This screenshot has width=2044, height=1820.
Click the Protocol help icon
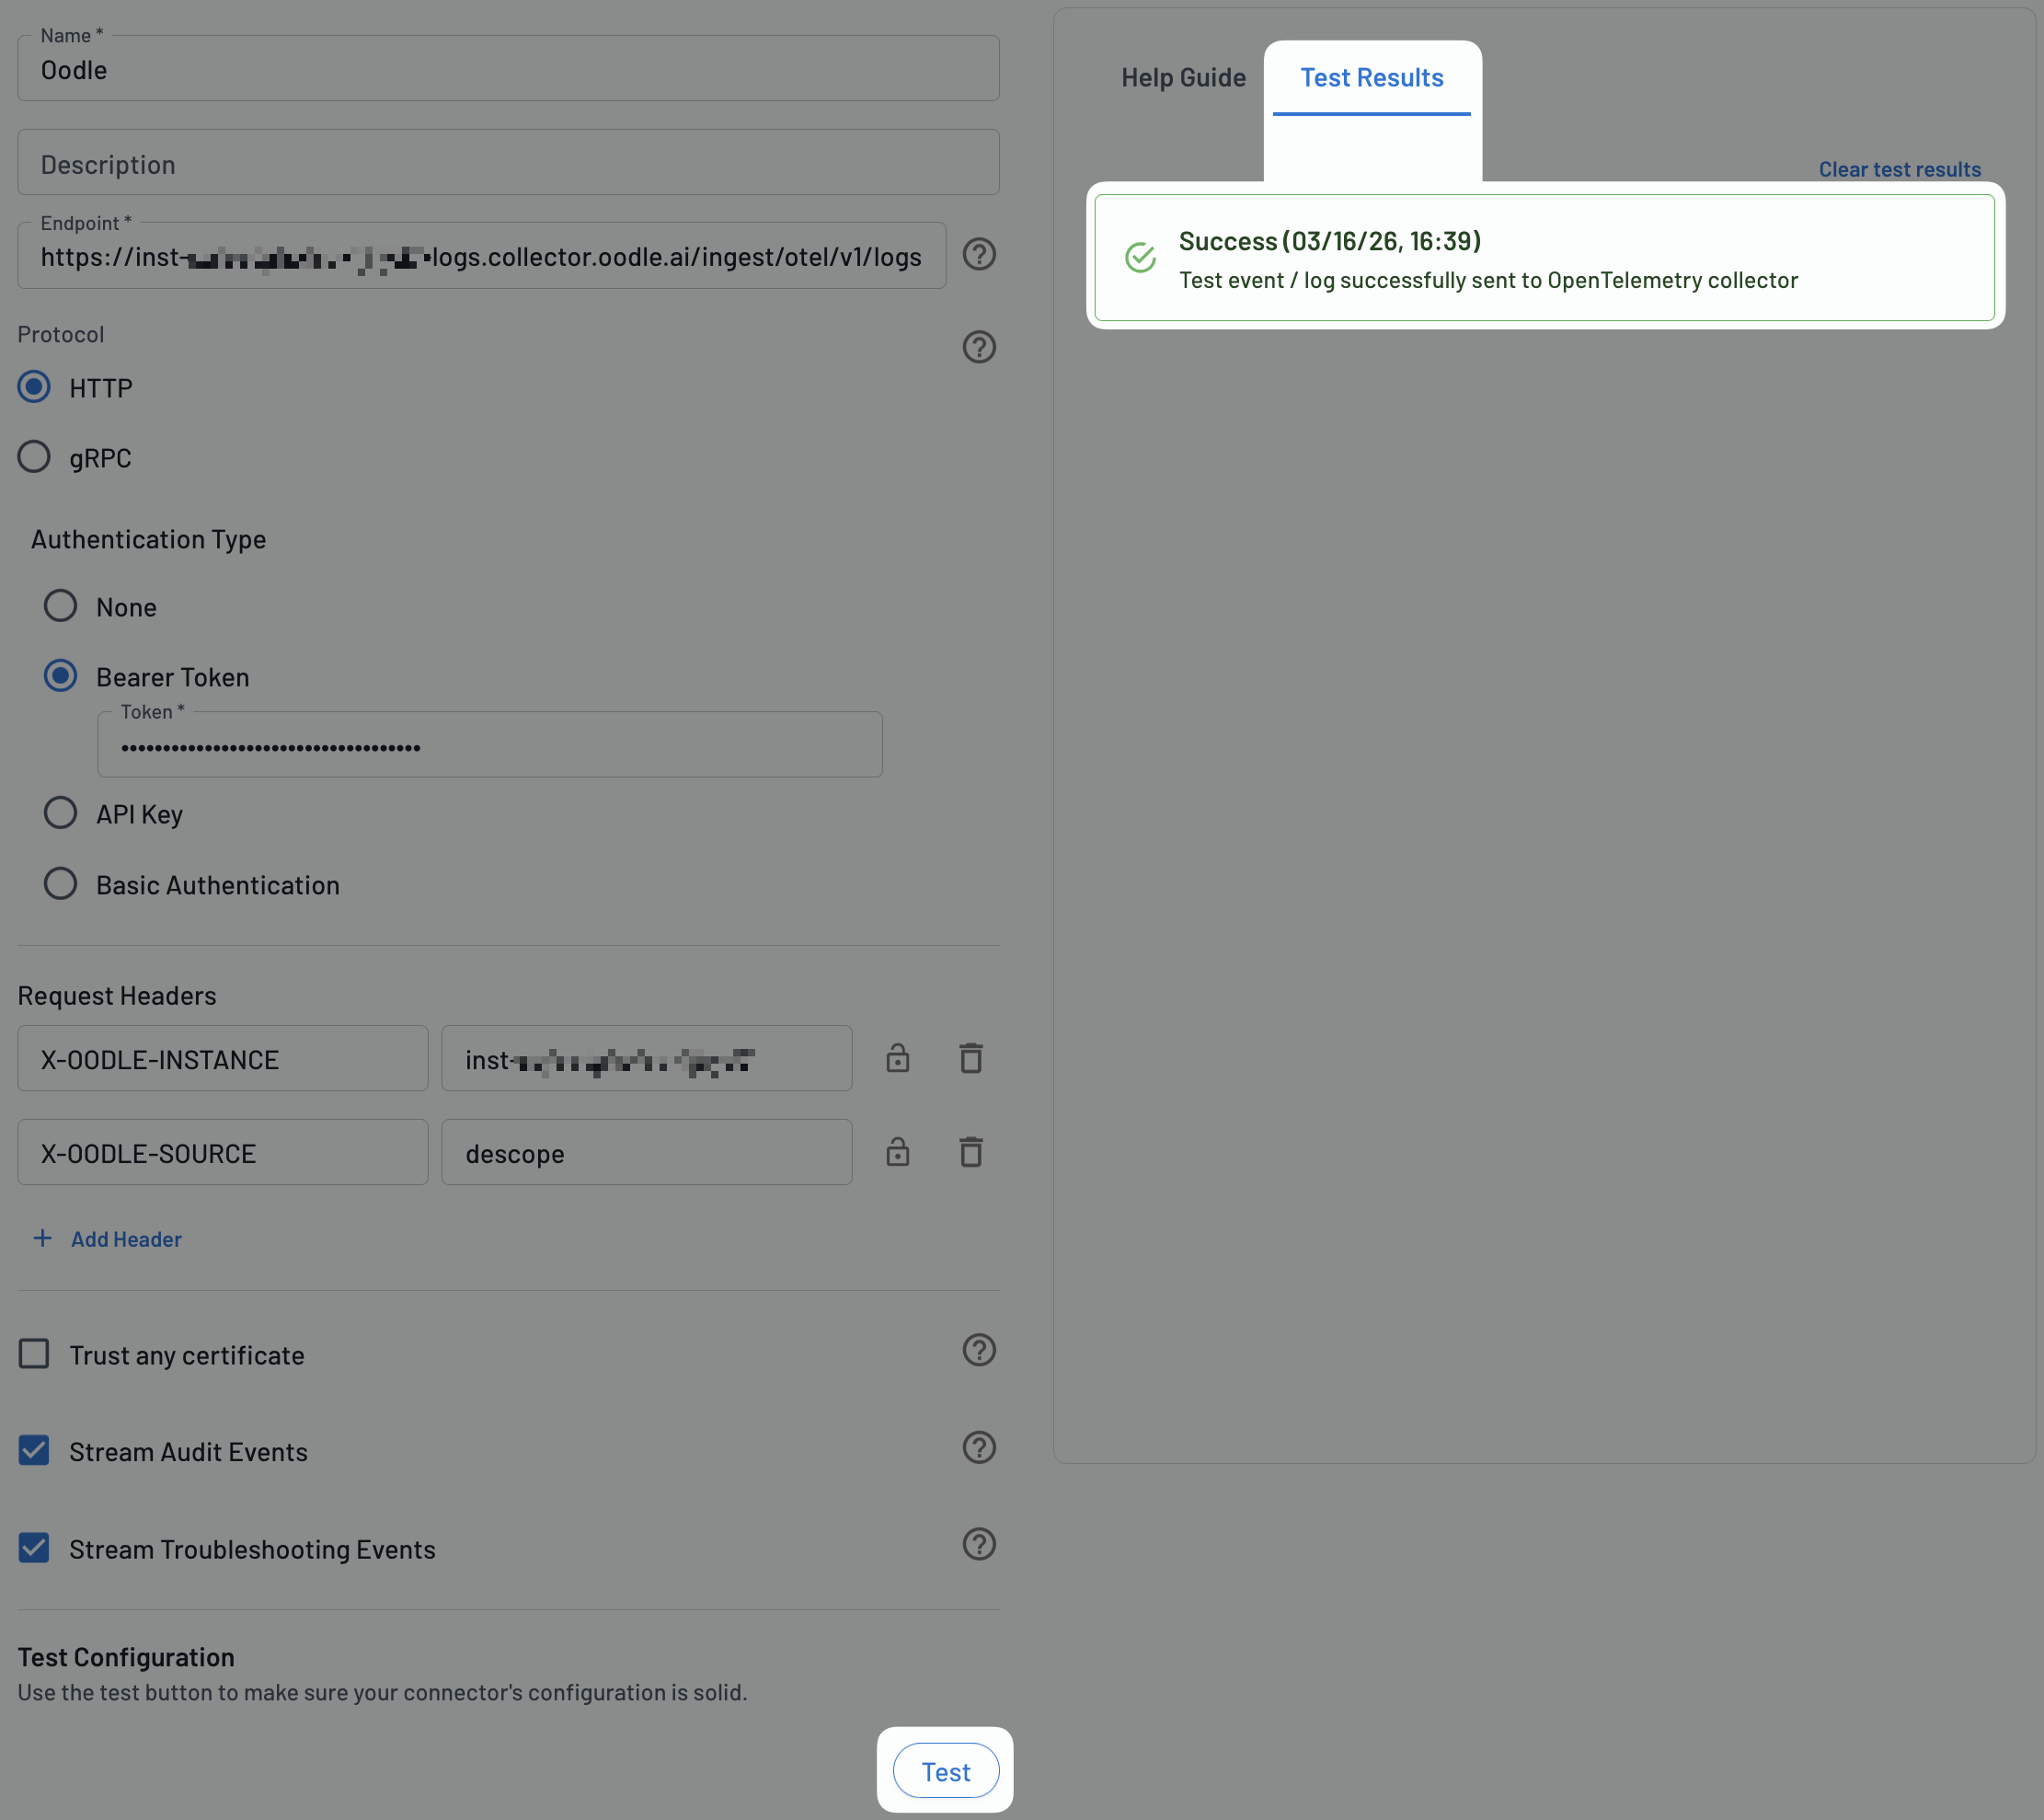coord(979,347)
